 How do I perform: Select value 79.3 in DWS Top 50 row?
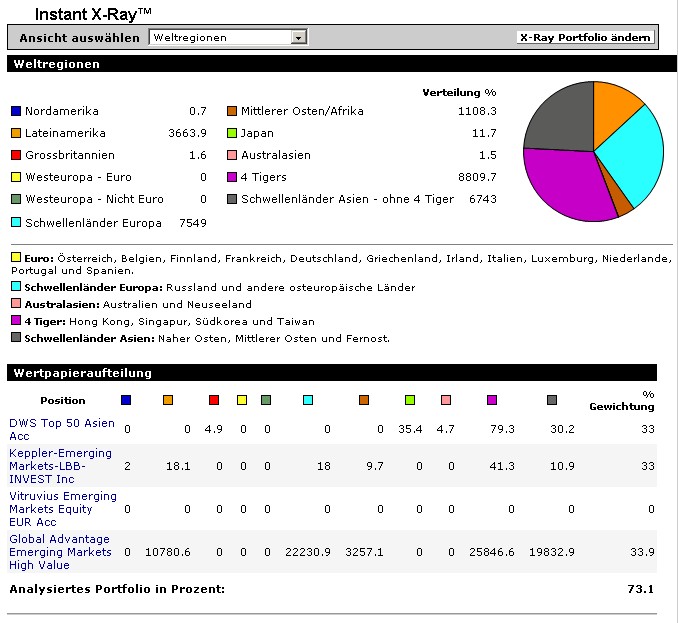click(502, 429)
